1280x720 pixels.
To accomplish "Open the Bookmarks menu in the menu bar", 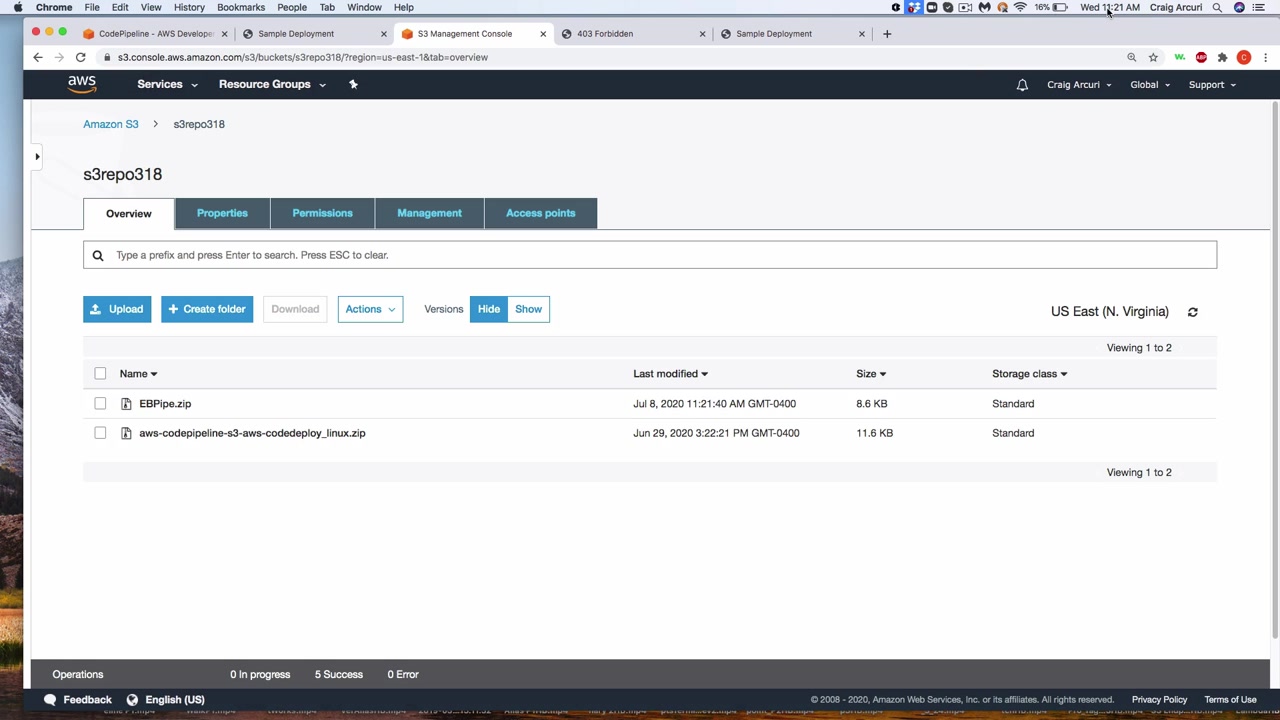I will [x=241, y=7].
